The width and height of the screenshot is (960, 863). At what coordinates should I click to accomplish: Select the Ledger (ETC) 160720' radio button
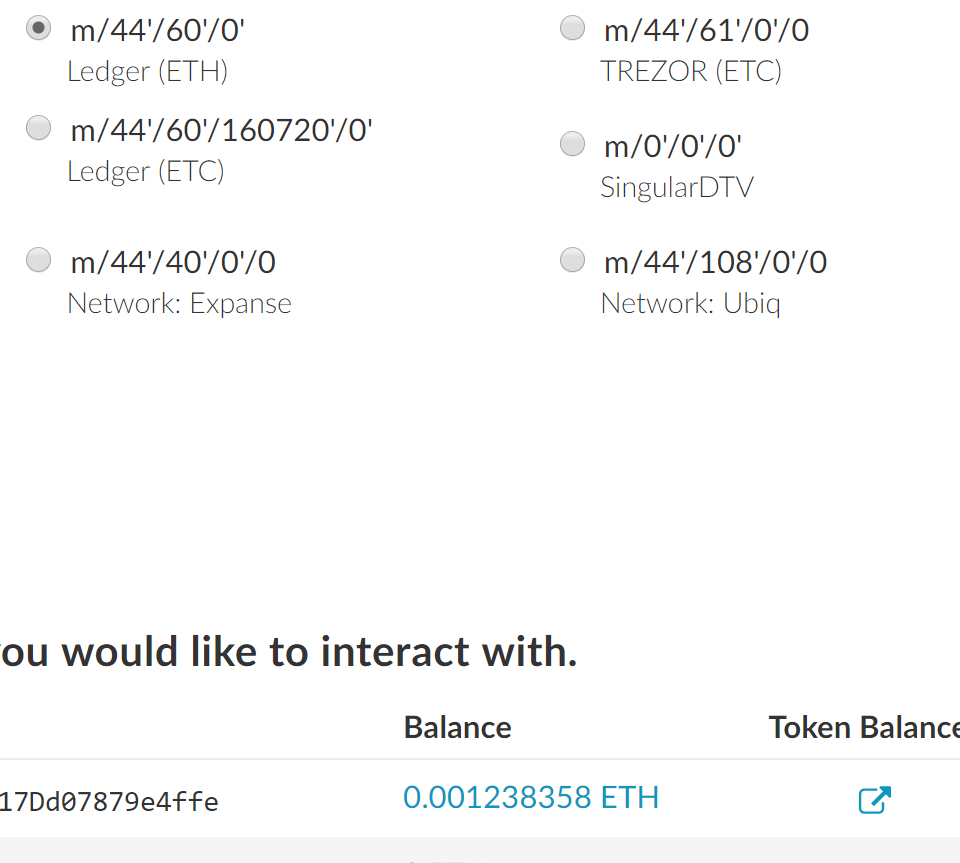click(x=39, y=128)
